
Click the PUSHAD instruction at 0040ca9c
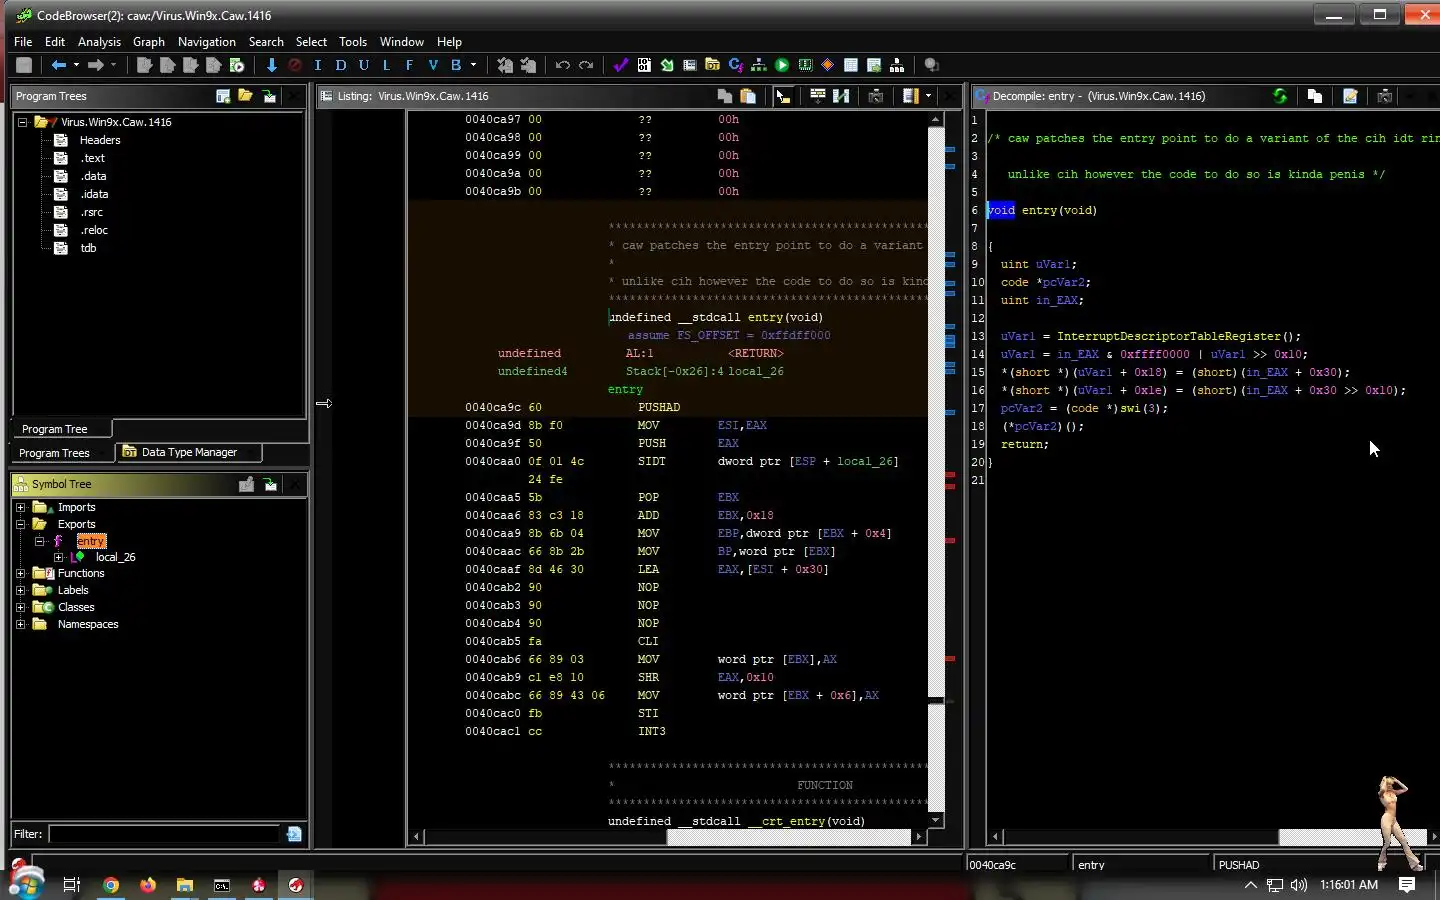click(x=659, y=407)
